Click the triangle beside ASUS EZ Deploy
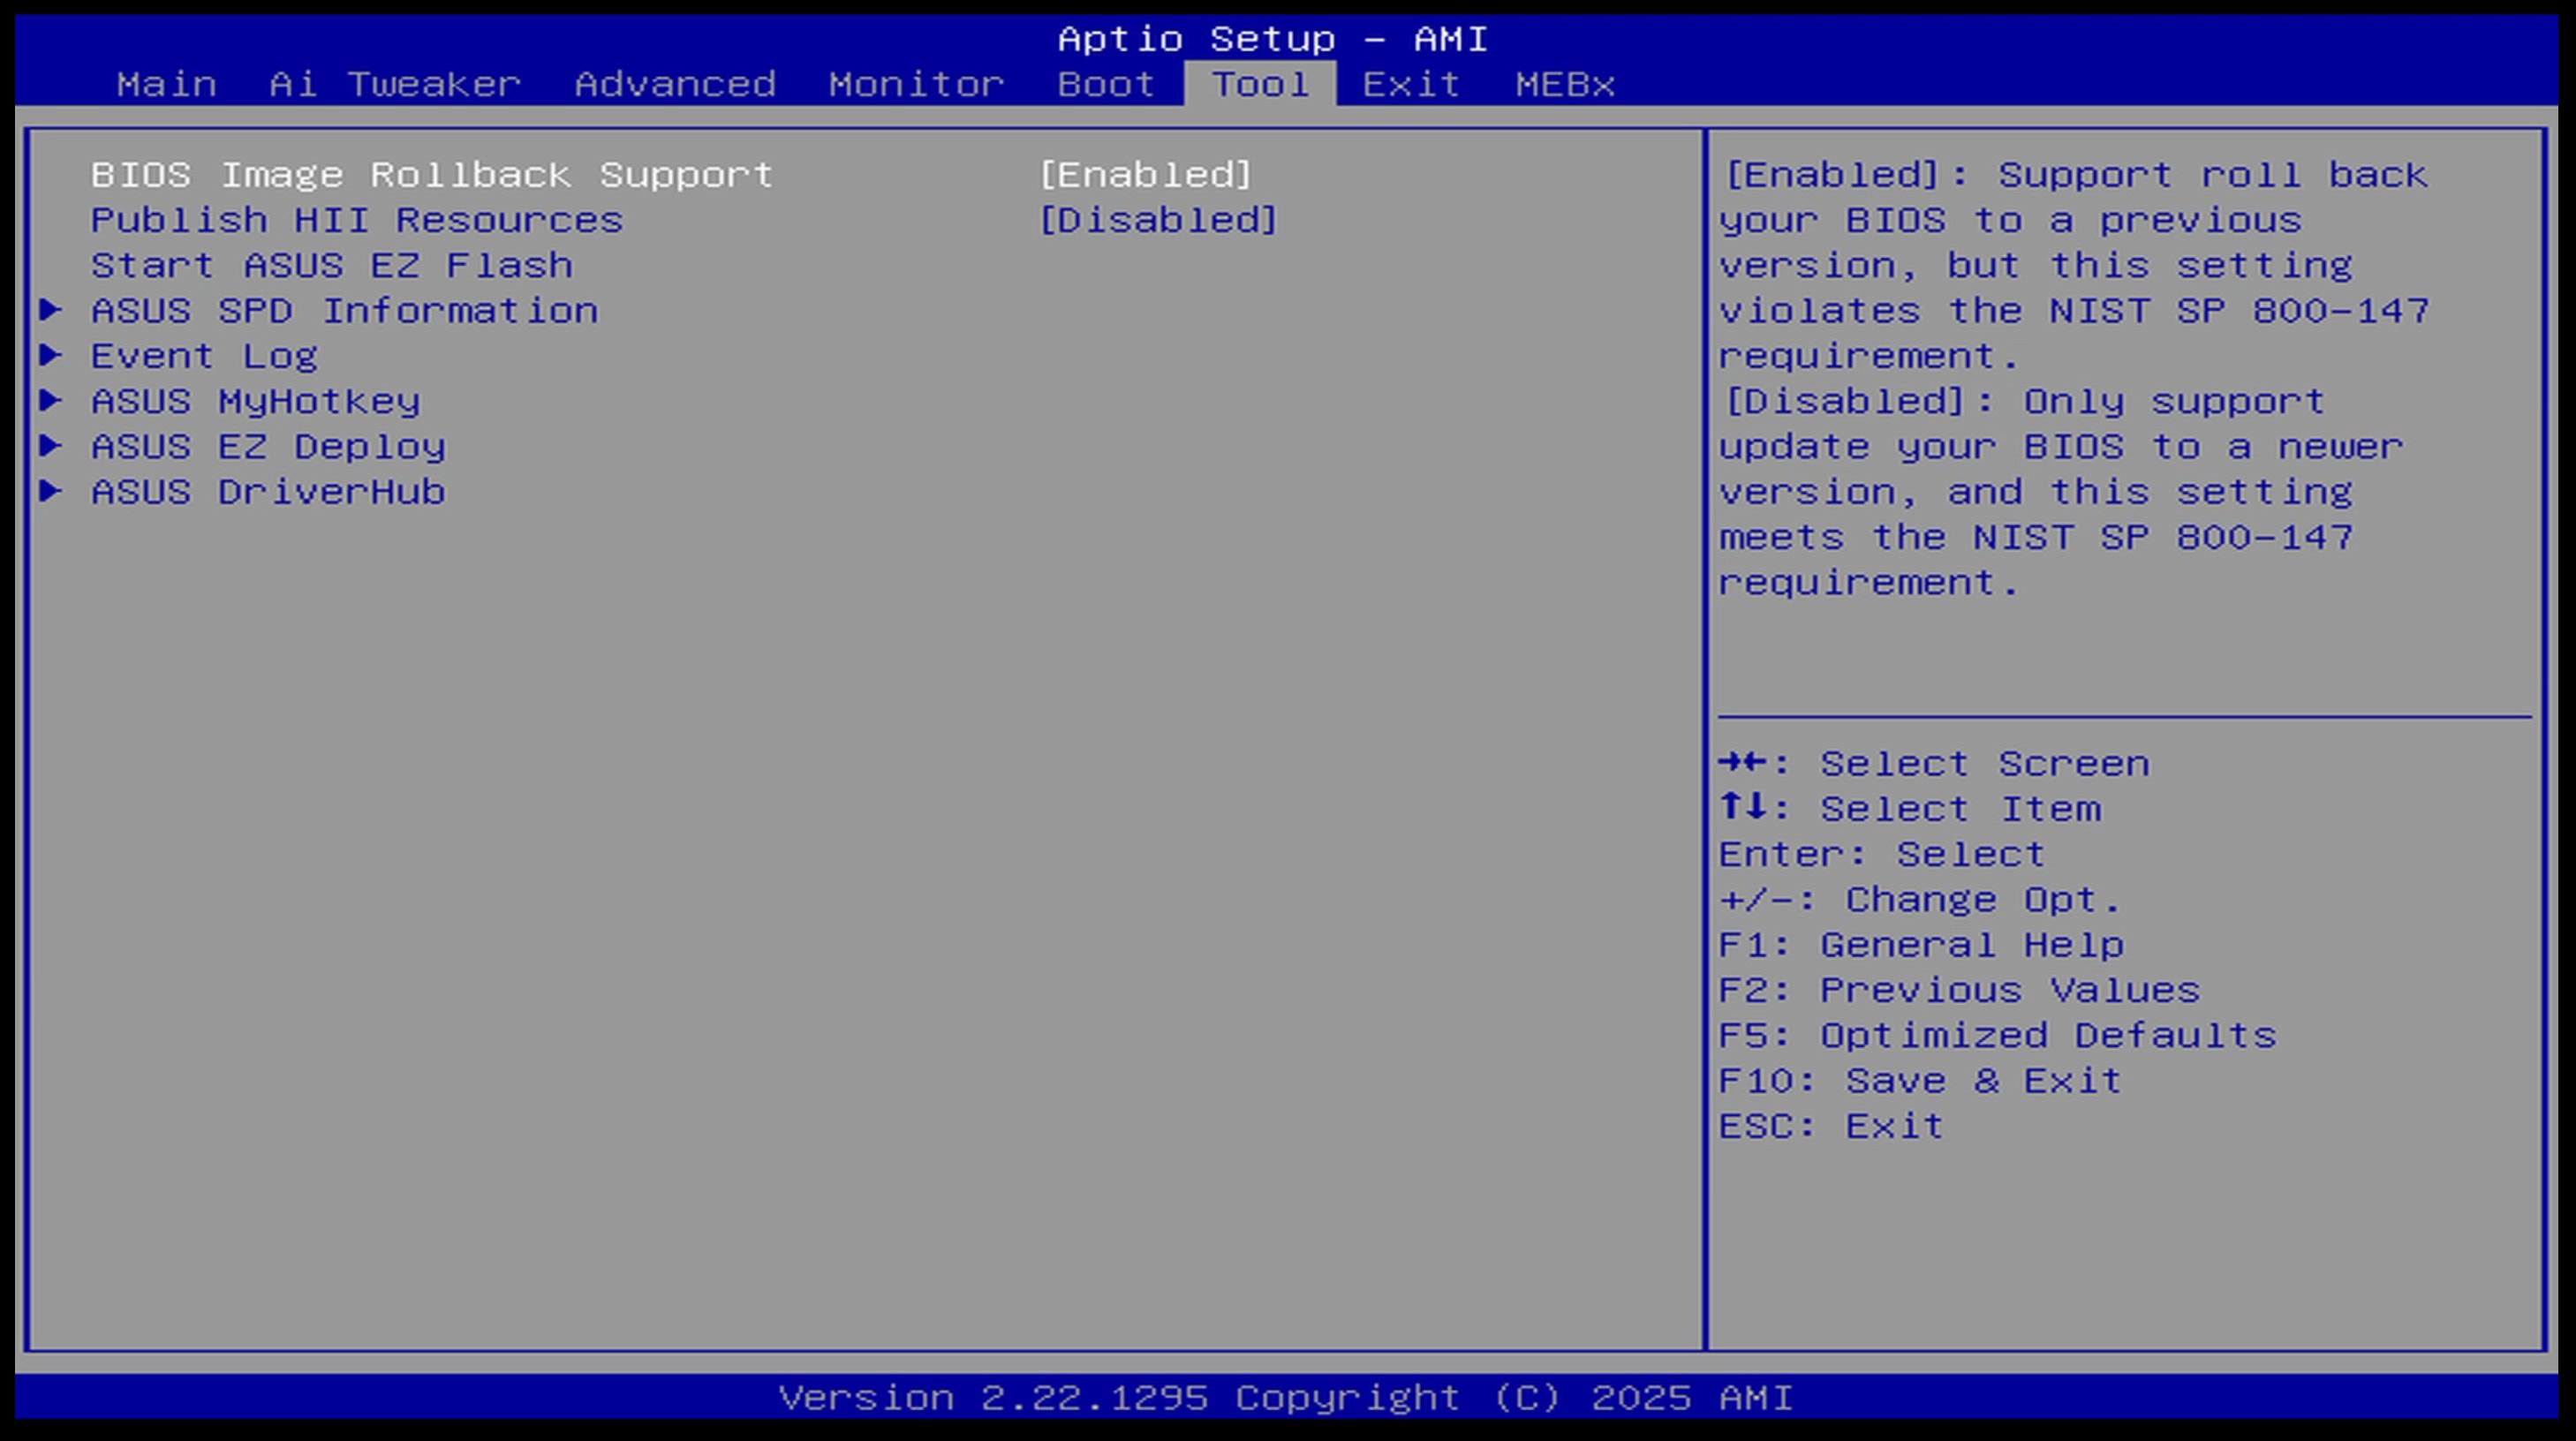 50,446
